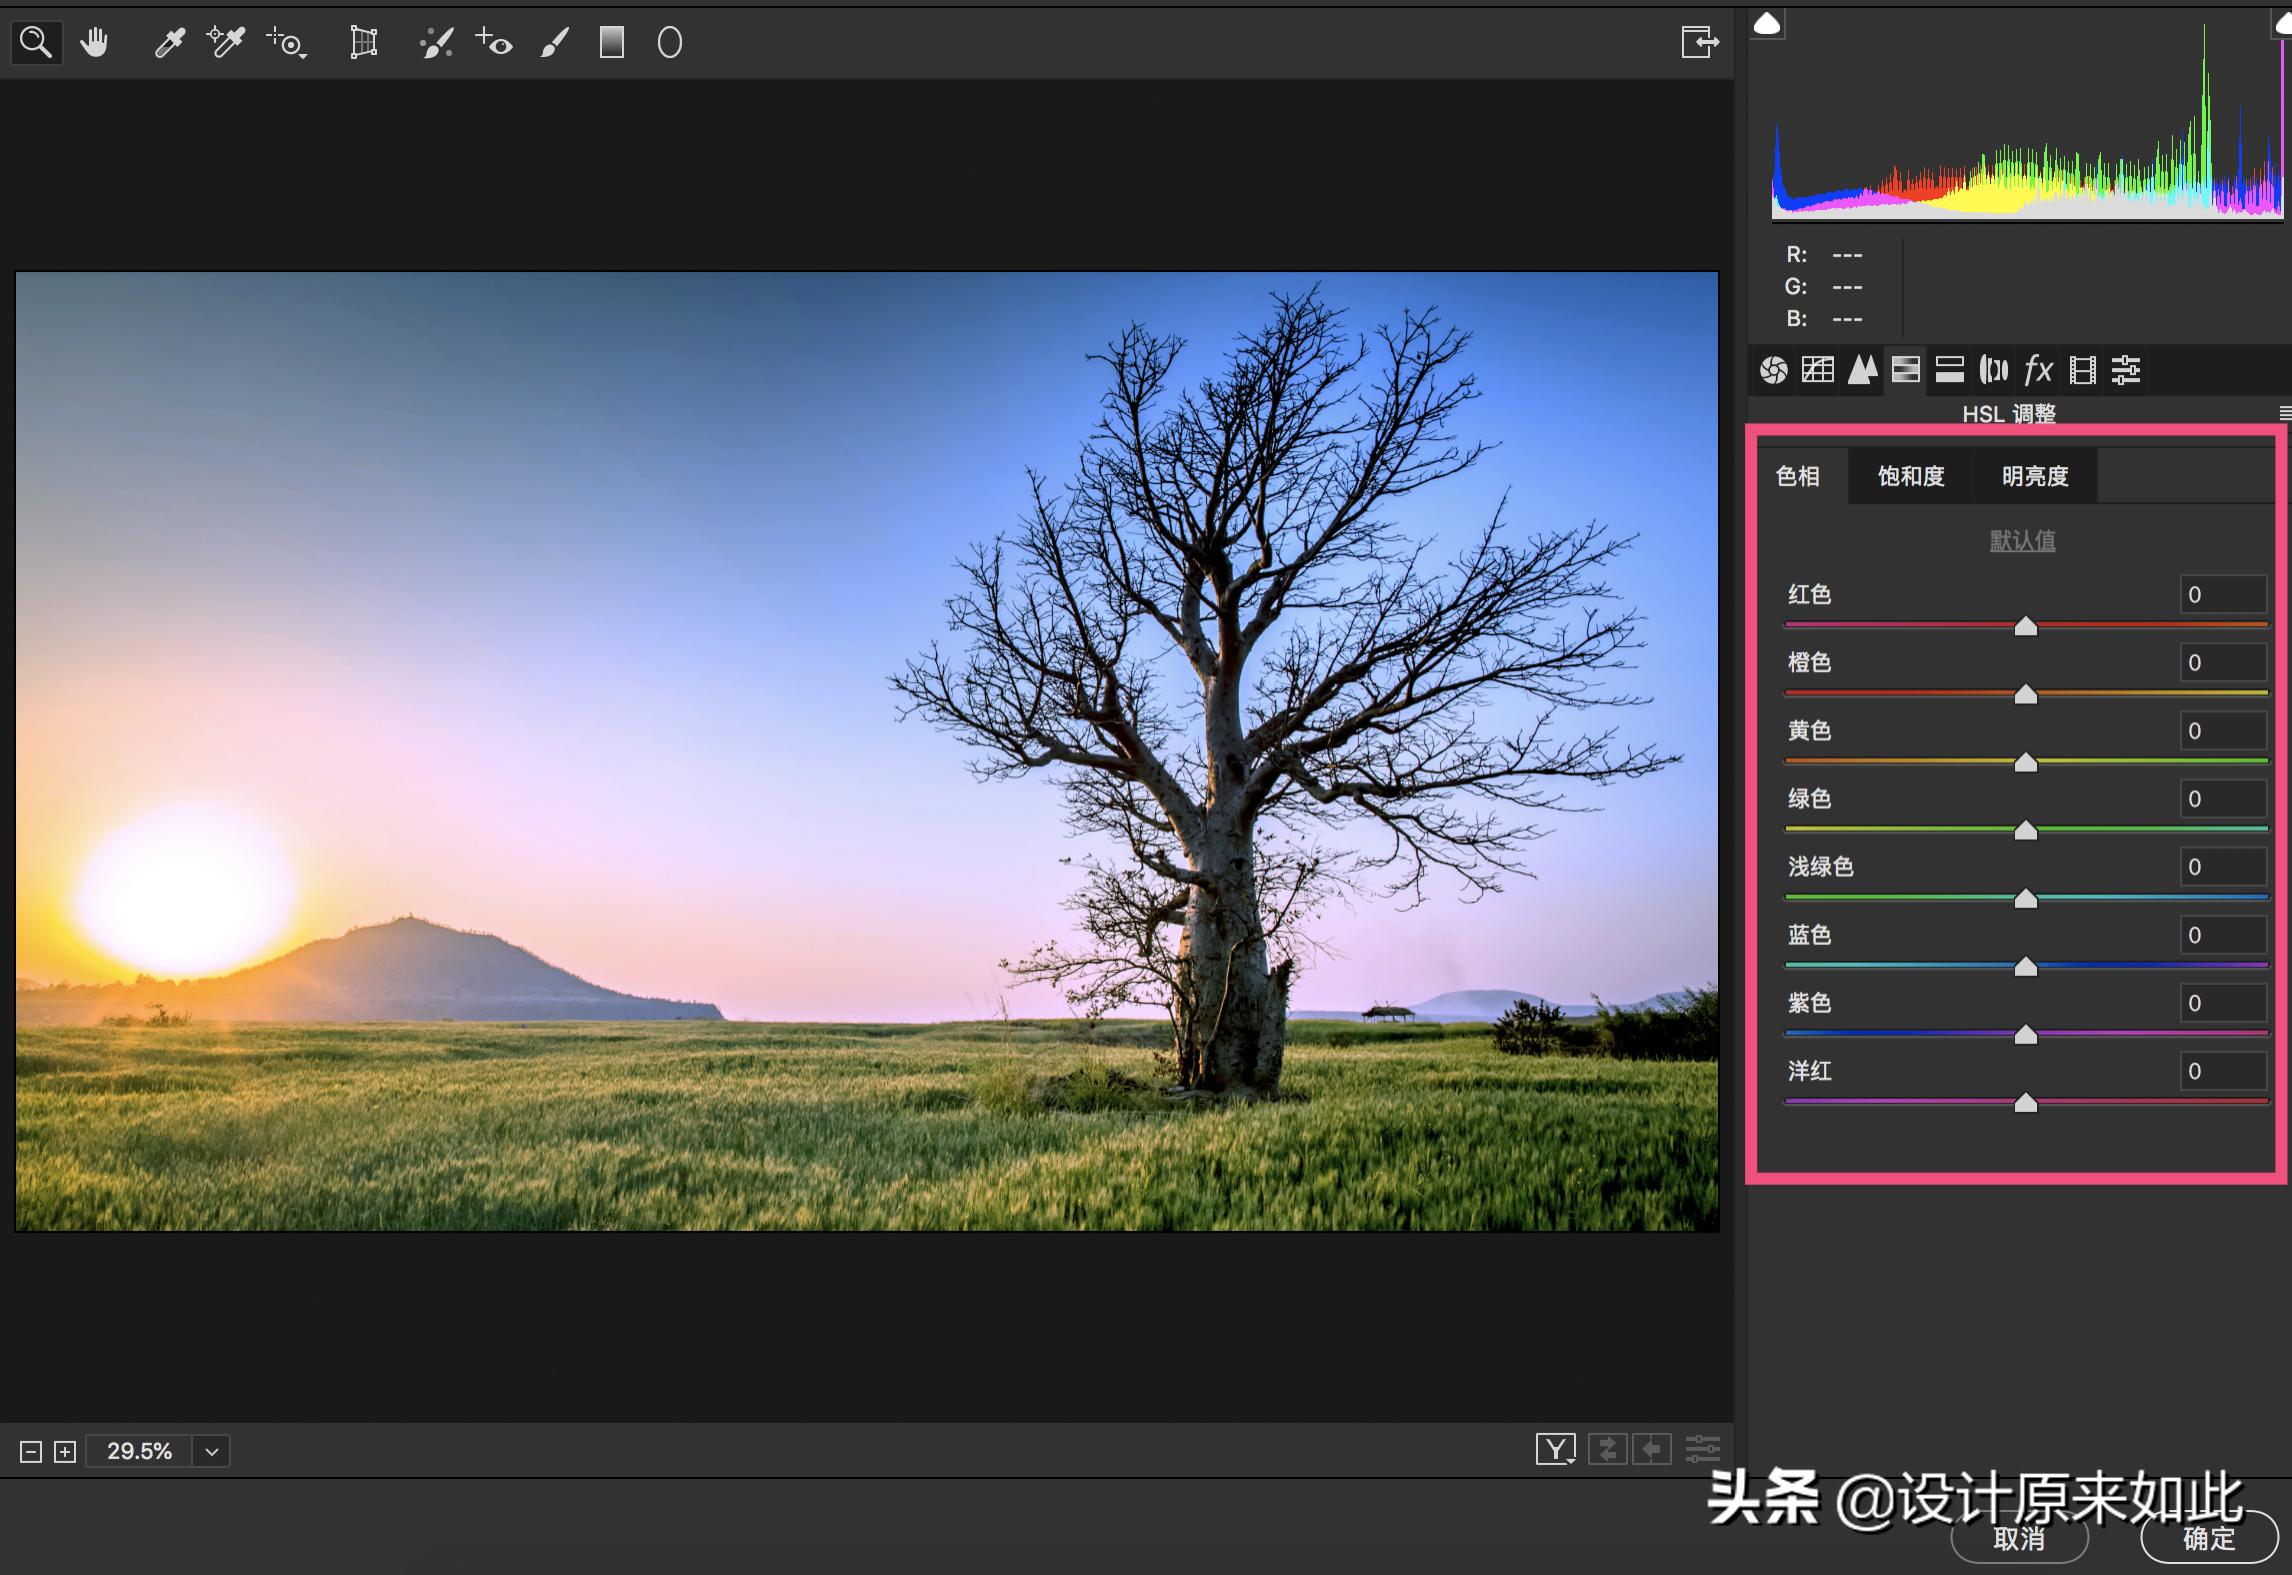Viewport: 2292px width, 1575px height.
Task: Select the White Balance eyedropper tool
Action: [169, 42]
